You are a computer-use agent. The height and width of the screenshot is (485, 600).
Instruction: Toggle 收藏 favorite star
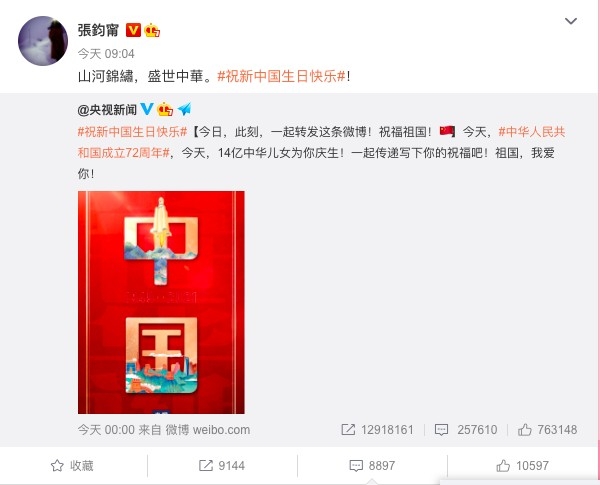(x=72, y=466)
